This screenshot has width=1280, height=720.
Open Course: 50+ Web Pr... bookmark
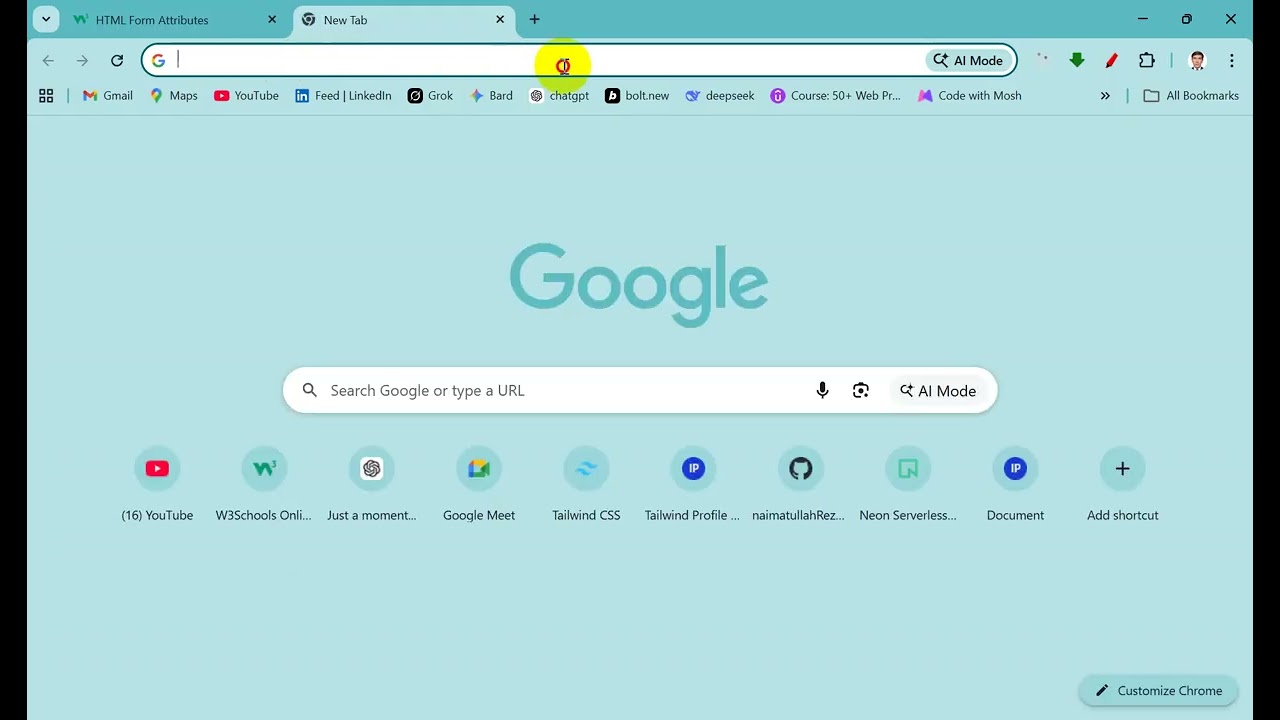click(x=836, y=96)
